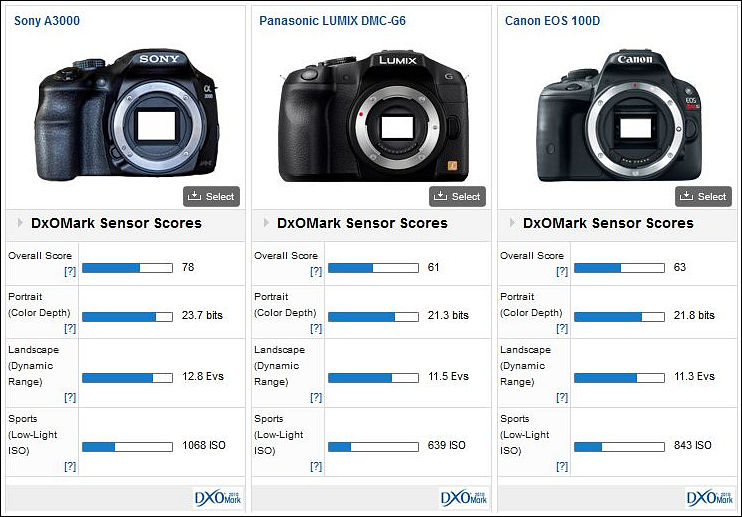Viewport: 742px width, 517px height.
Task: Click the Panasonic dynamic range bar for 11.5 Evs
Action: pyautogui.click(x=373, y=378)
